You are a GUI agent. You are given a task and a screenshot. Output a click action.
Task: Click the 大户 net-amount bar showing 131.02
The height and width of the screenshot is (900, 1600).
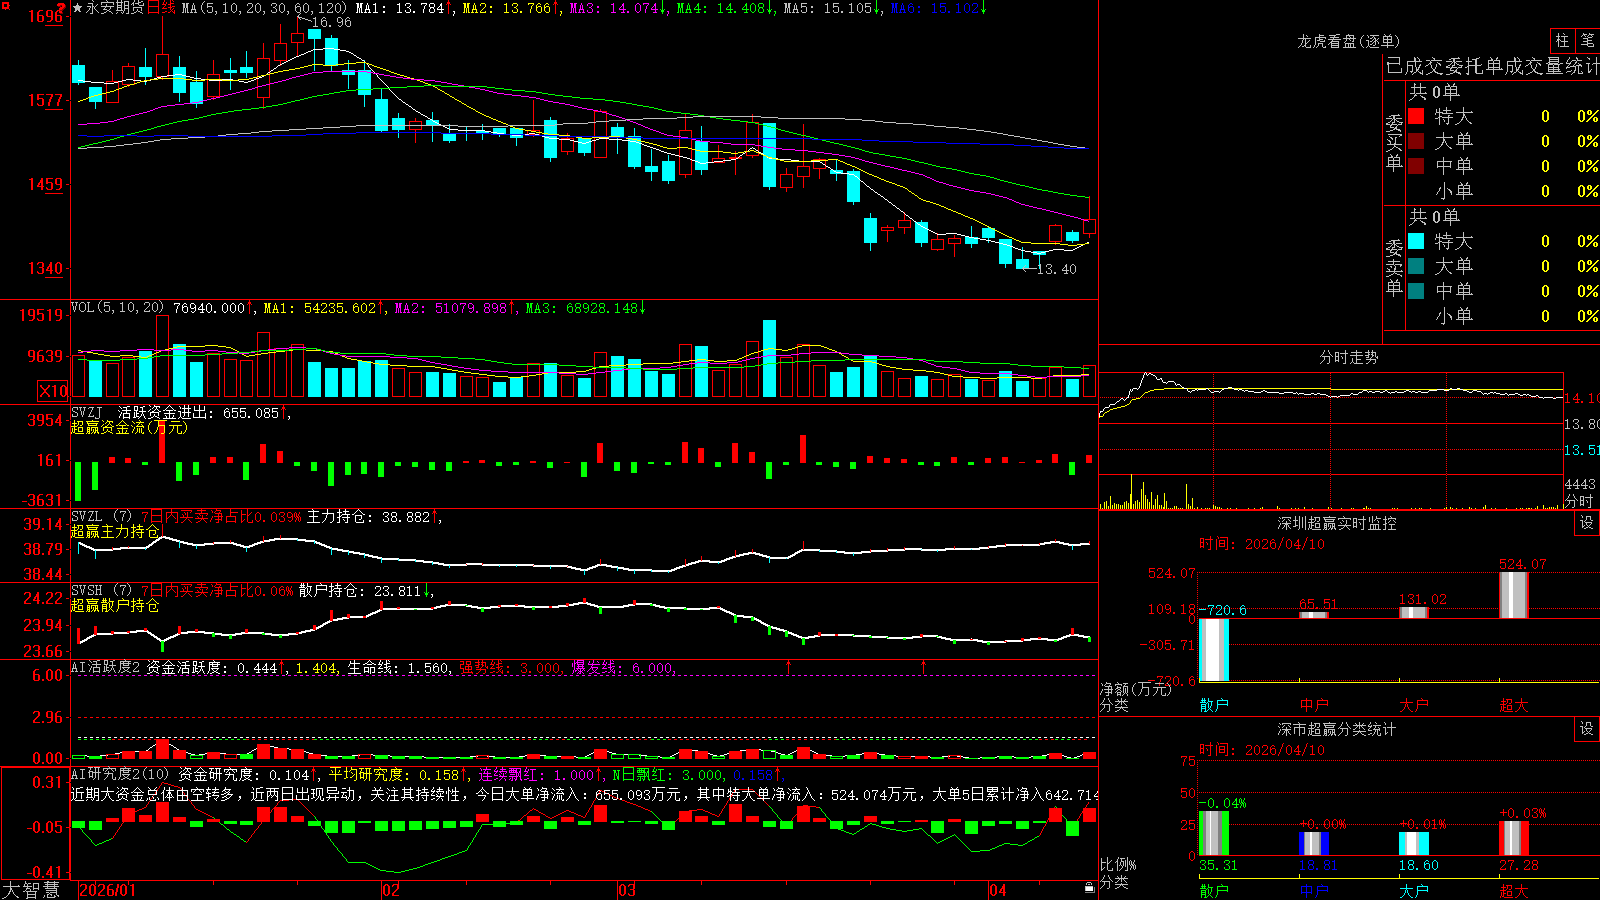1414,613
